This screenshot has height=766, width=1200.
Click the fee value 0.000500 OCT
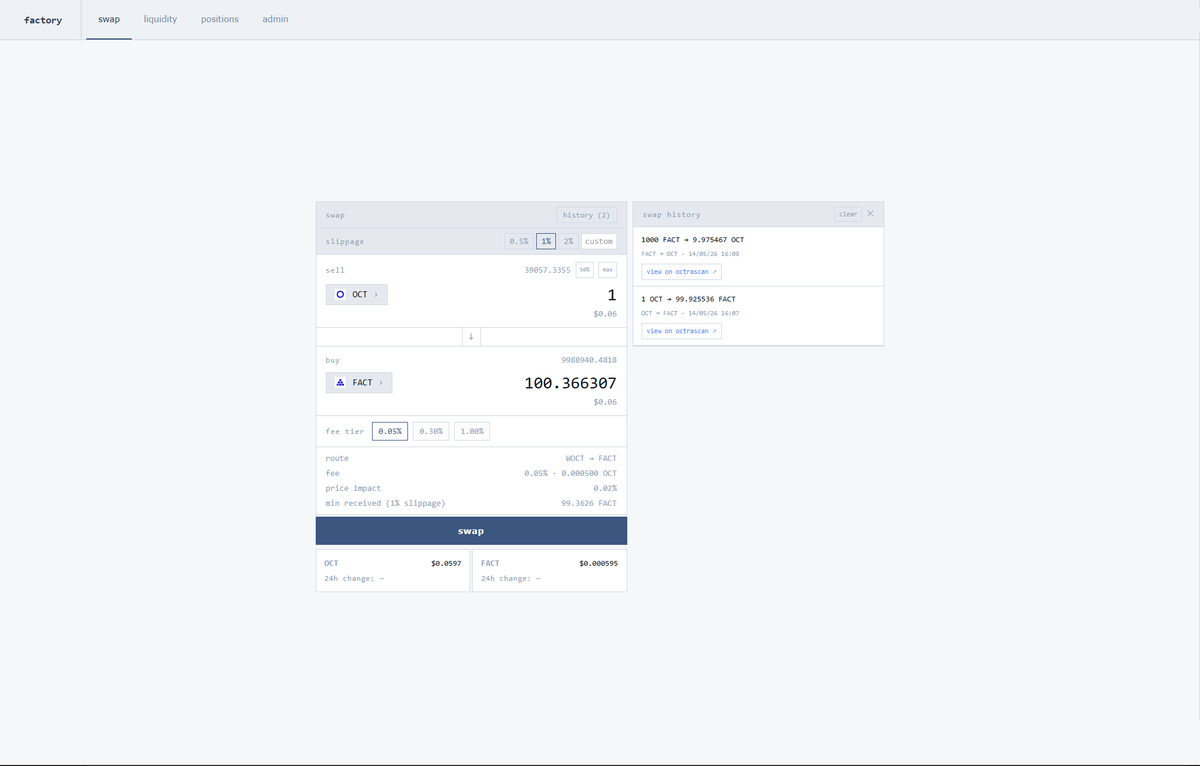[x=590, y=473]
